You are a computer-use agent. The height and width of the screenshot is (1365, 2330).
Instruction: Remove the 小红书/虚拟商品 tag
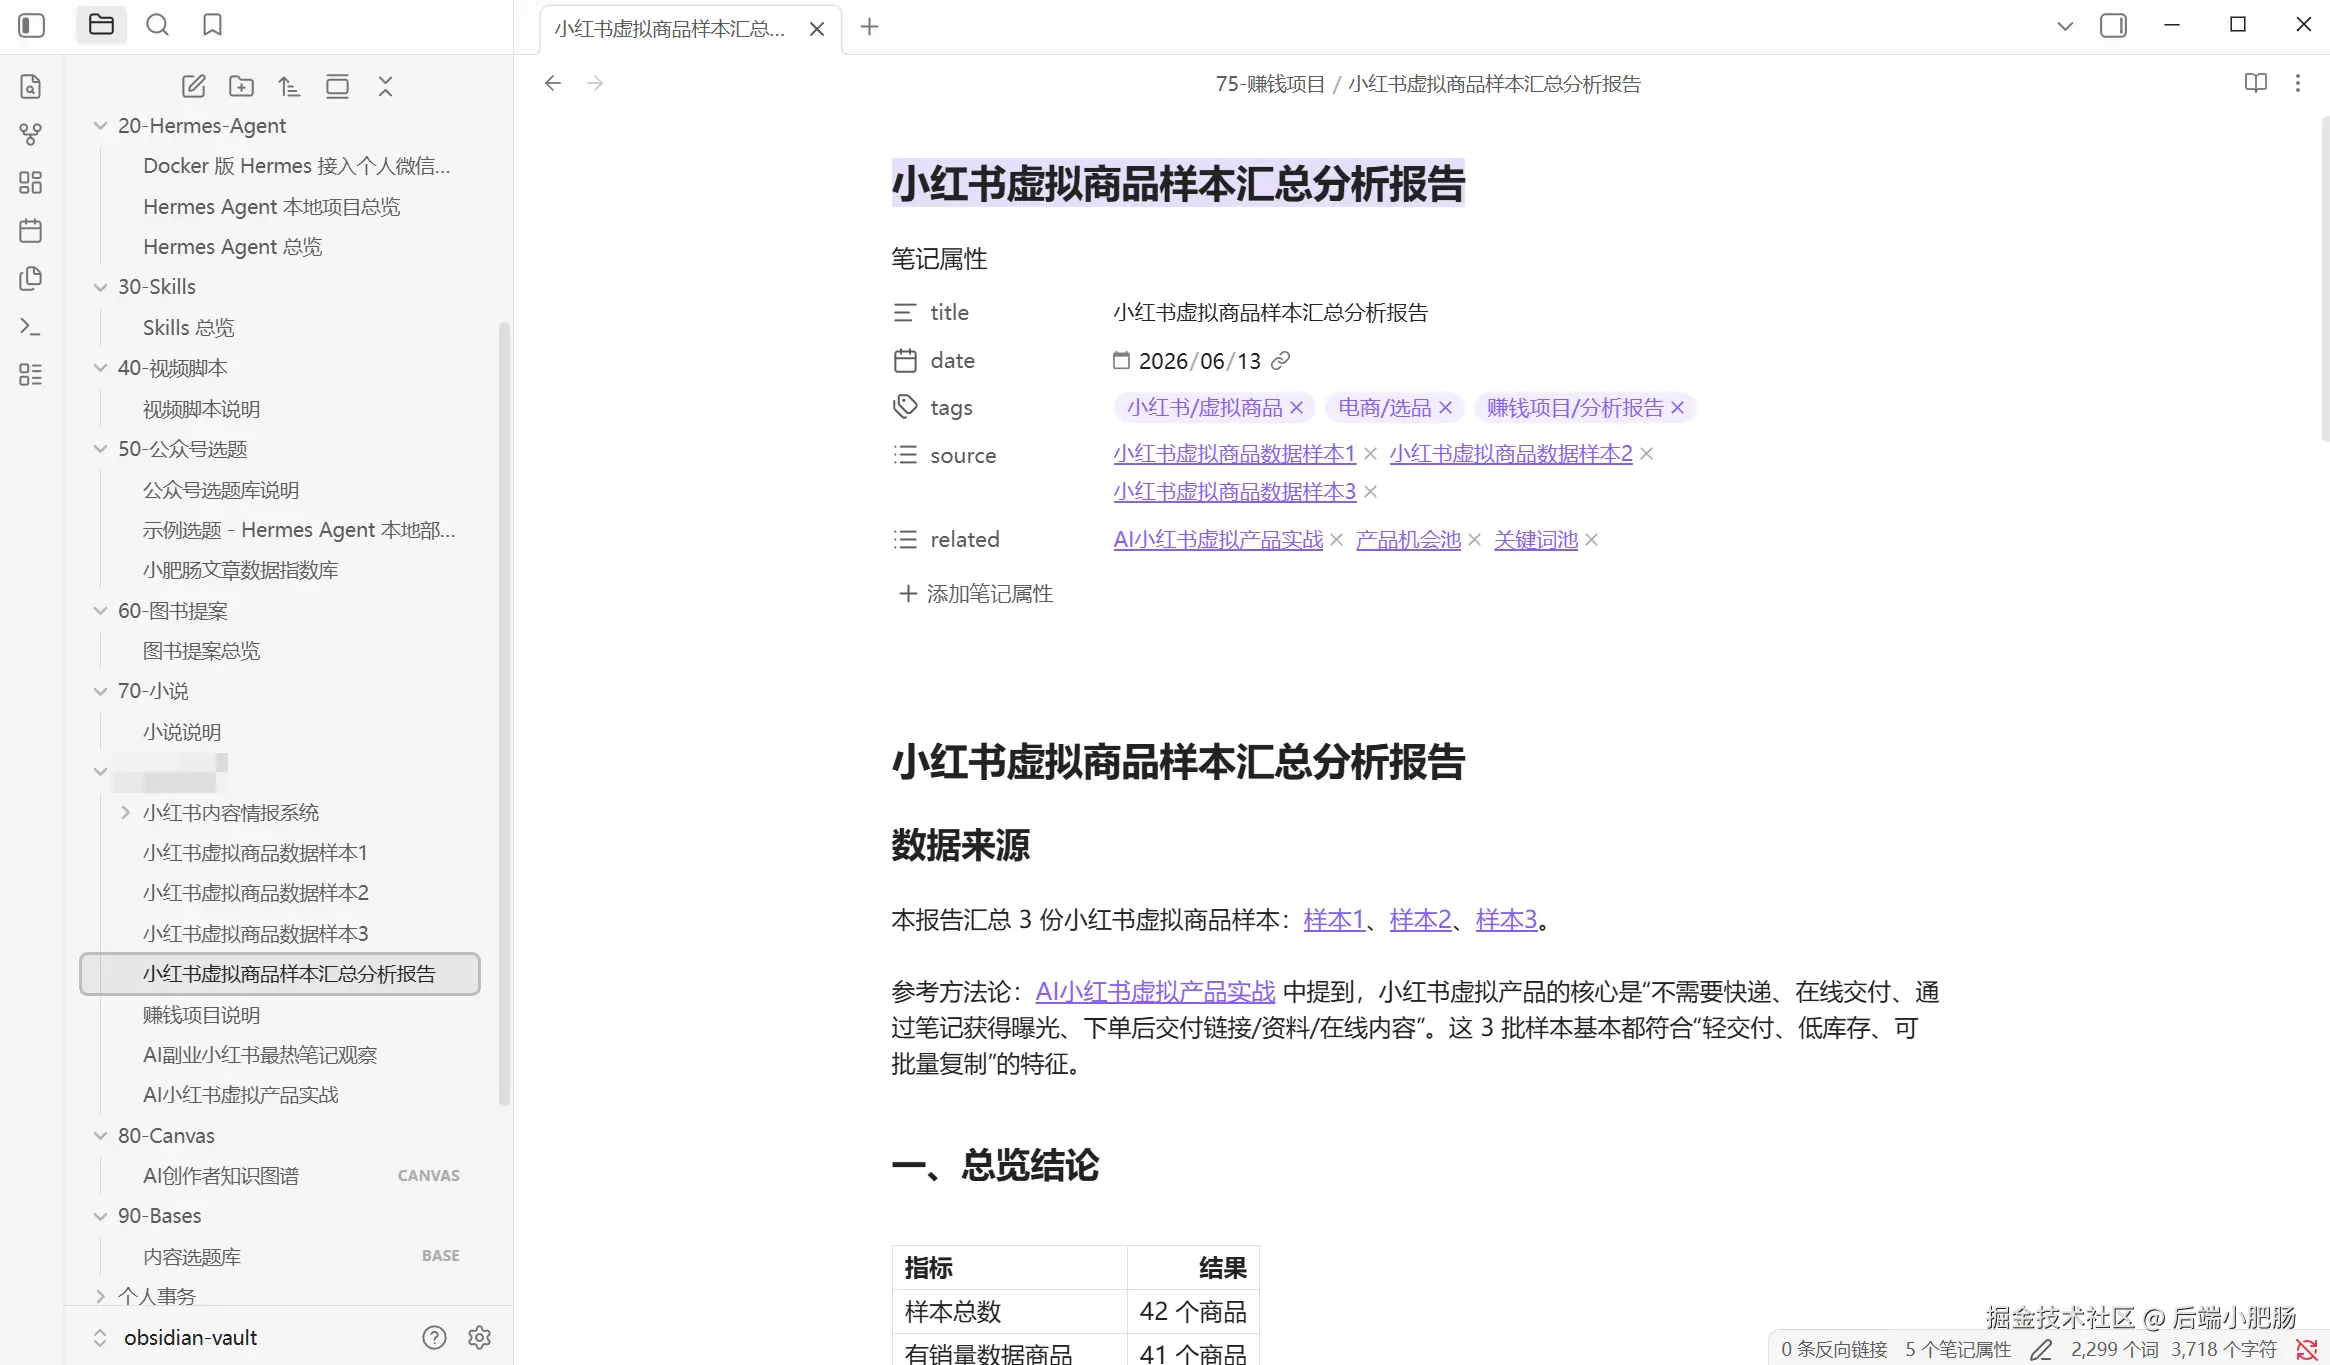pos(1296,408)
